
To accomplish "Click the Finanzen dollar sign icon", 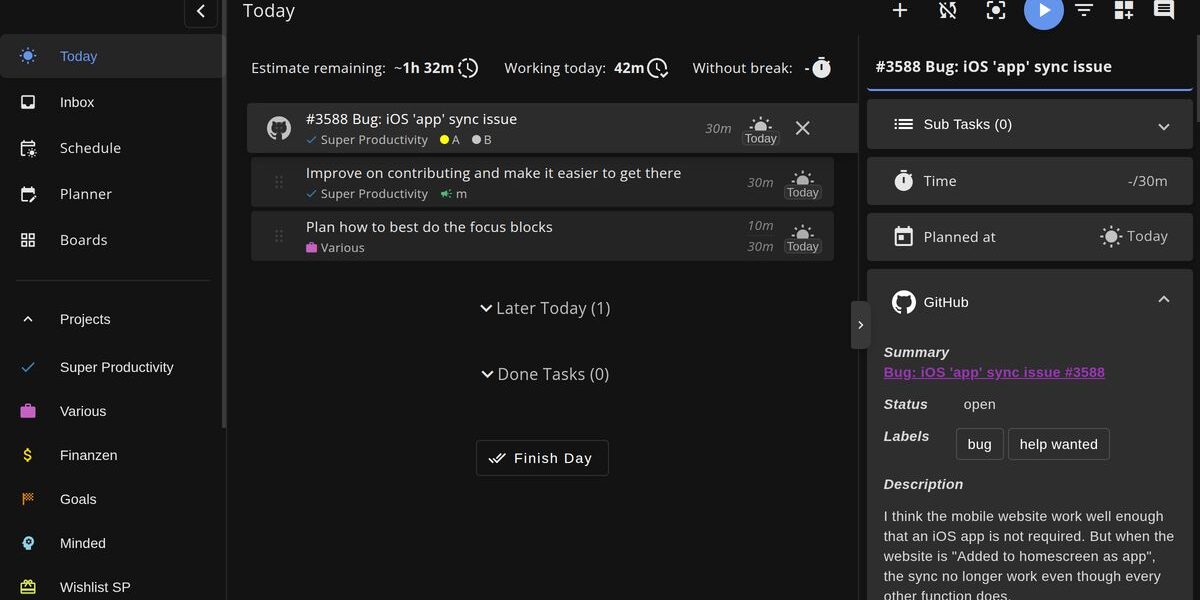I will coord(28,455).
